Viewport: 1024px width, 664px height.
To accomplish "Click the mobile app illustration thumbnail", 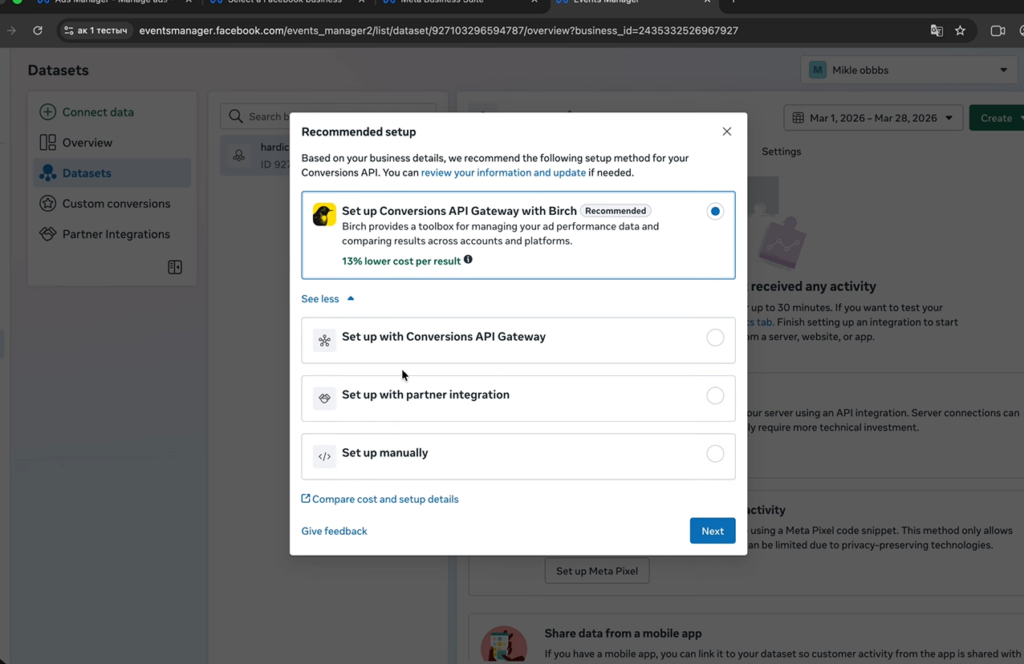I will 504,644.
